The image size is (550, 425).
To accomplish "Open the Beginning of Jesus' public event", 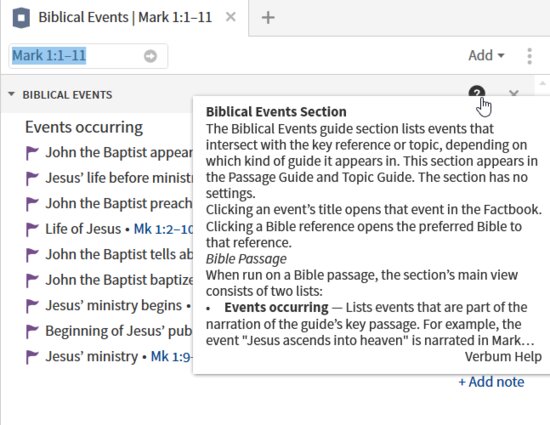I will pyautogui.click(x=119, y=331).
